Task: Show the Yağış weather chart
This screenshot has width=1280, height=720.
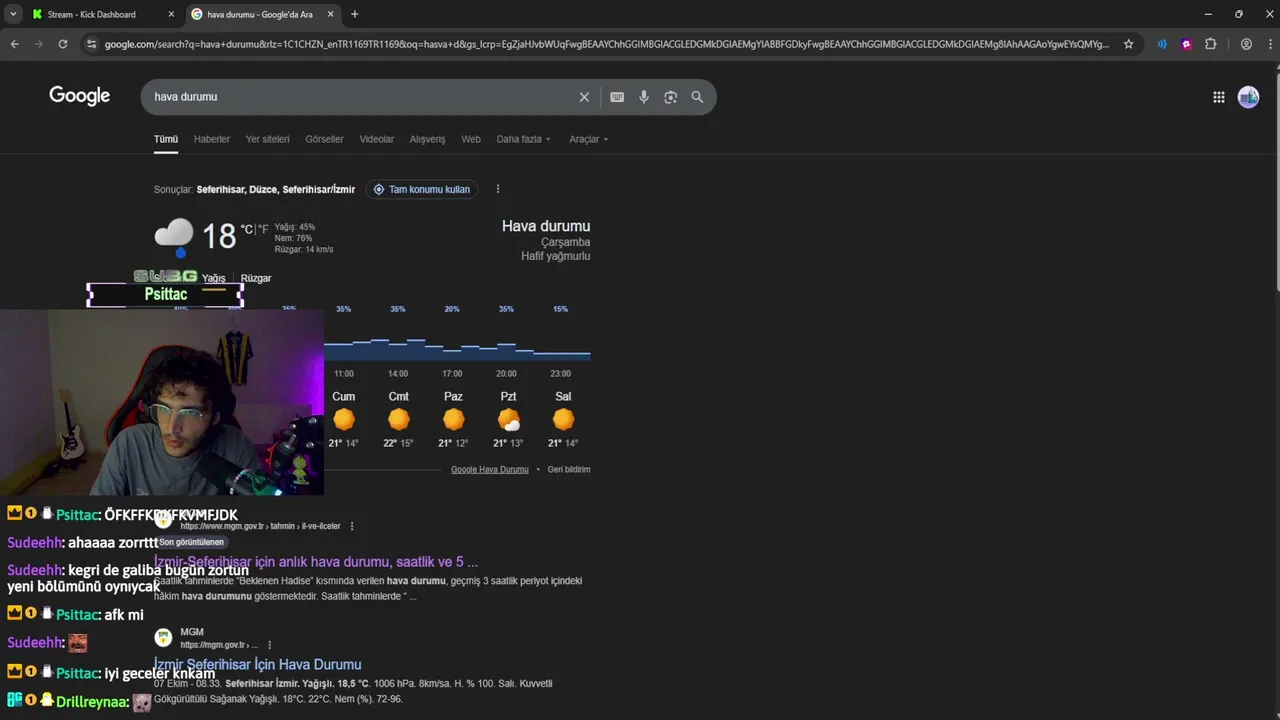Action: pos(213,278)
